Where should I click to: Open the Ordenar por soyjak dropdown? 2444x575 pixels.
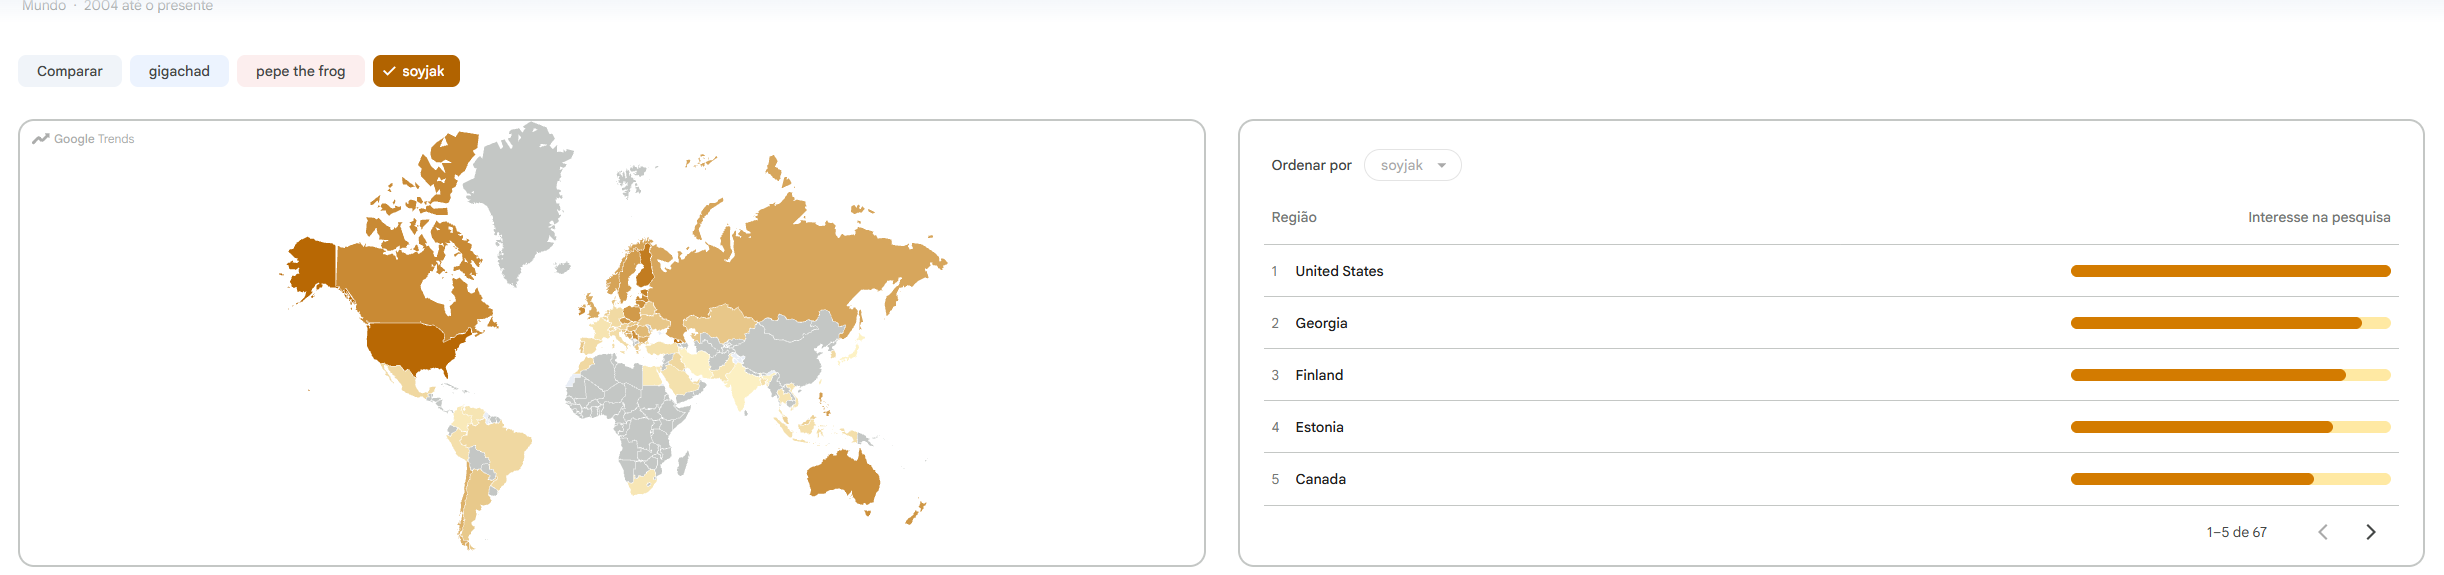[x=1412, y=165]
